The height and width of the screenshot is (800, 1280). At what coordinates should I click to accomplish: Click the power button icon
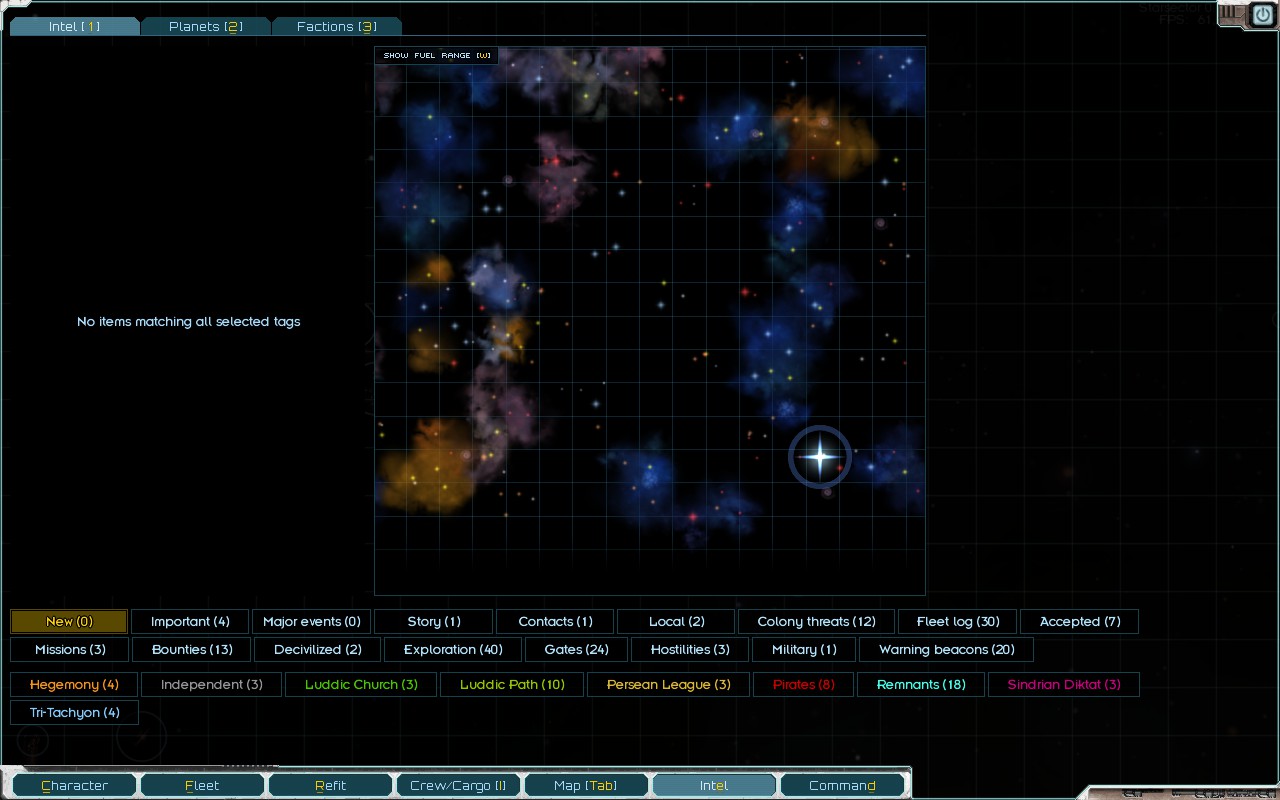tap(1262, 15)
